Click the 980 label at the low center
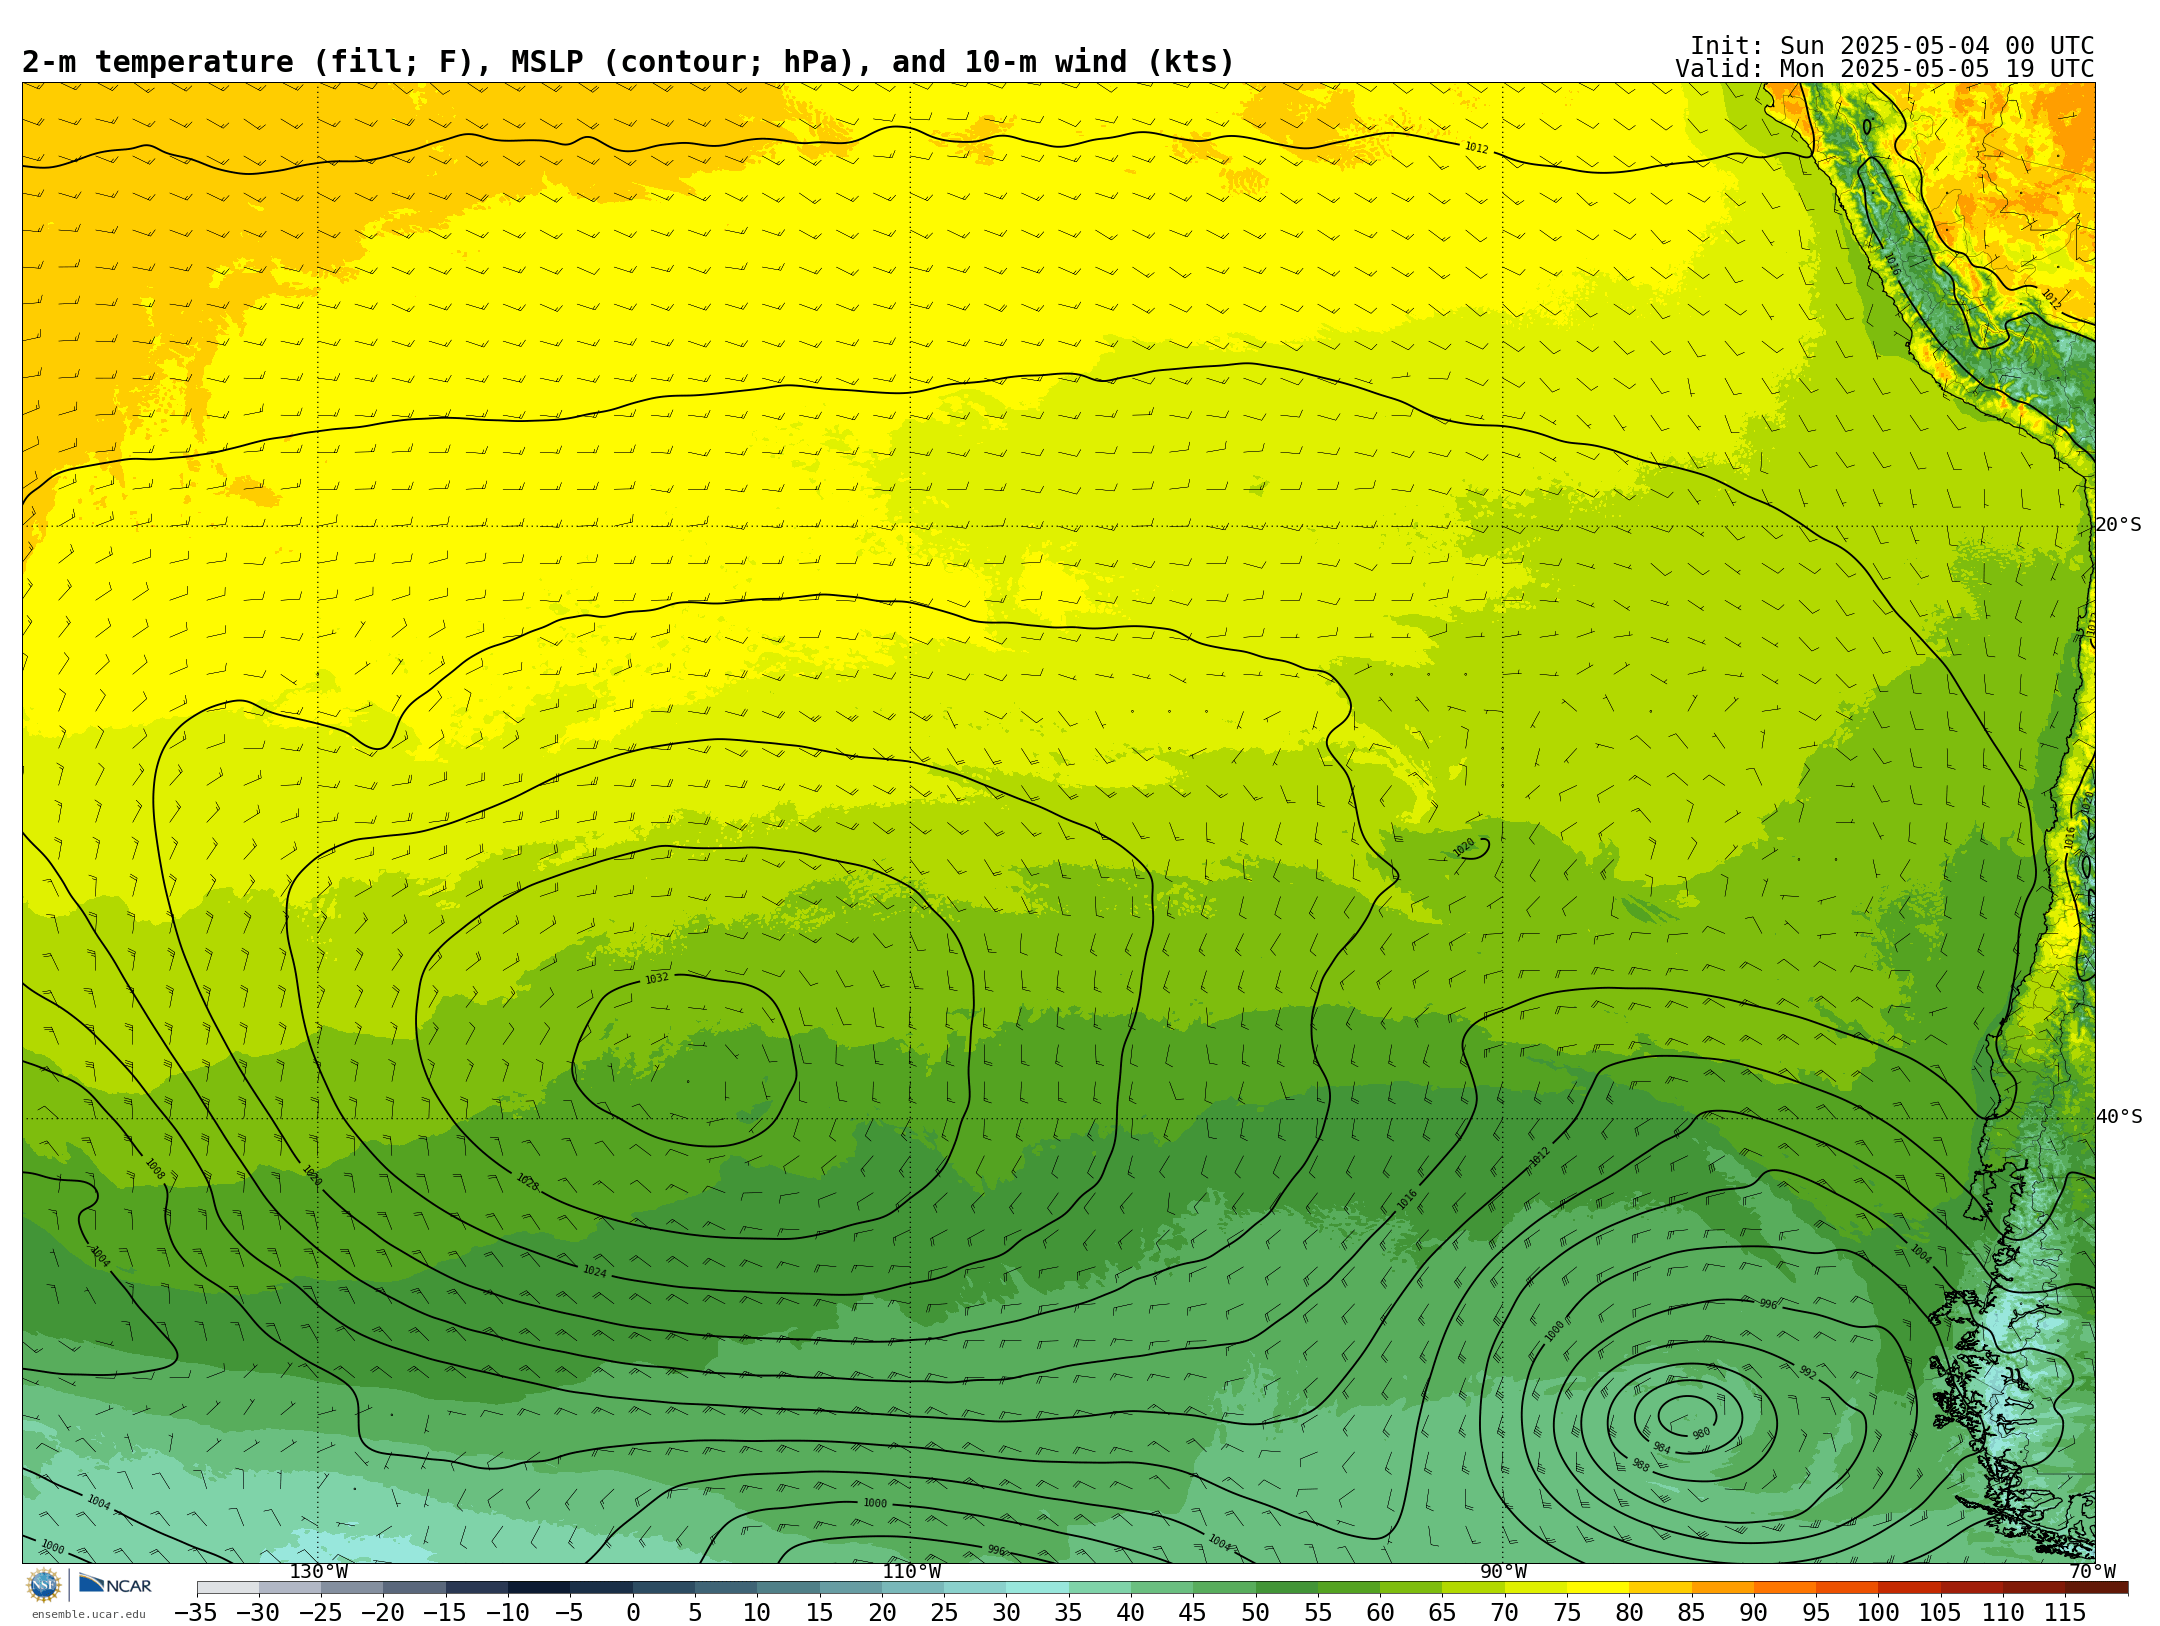Screen dimensions: 2160x1626 tap(1701, 1433)
